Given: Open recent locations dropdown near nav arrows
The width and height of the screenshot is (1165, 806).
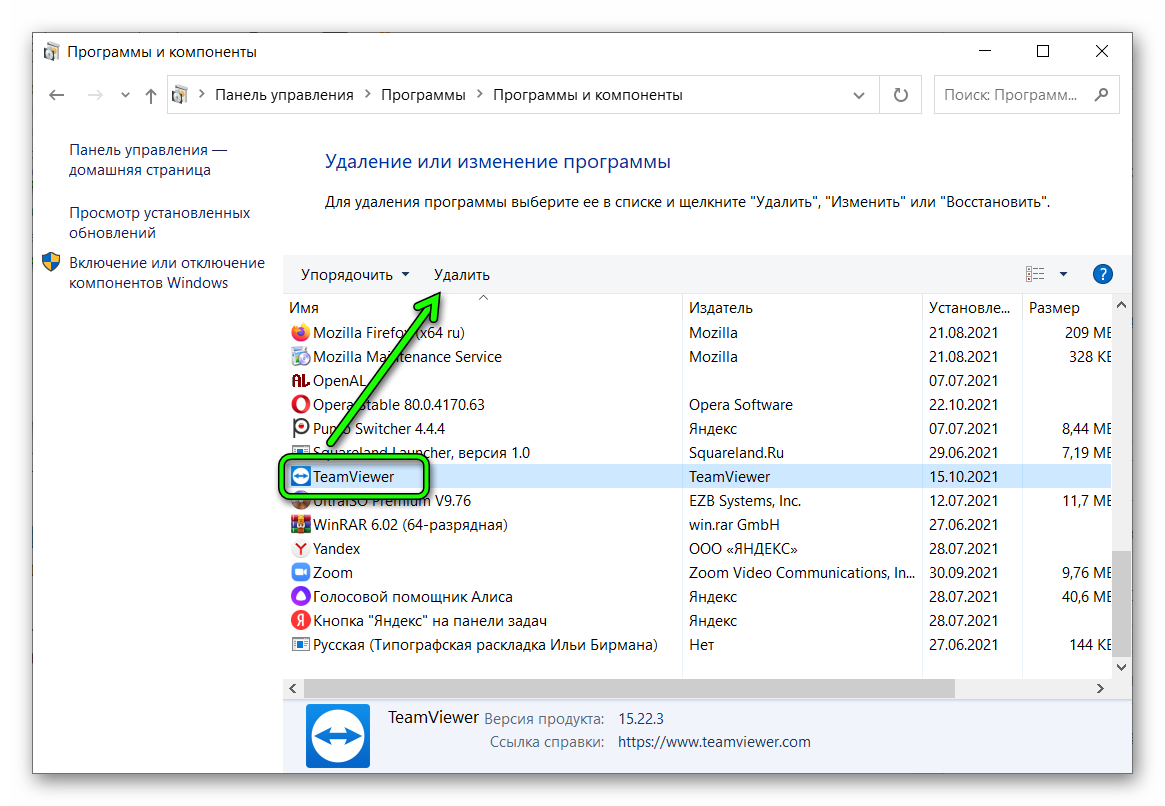Looking at the screenshot, I should tap(125, 95).
